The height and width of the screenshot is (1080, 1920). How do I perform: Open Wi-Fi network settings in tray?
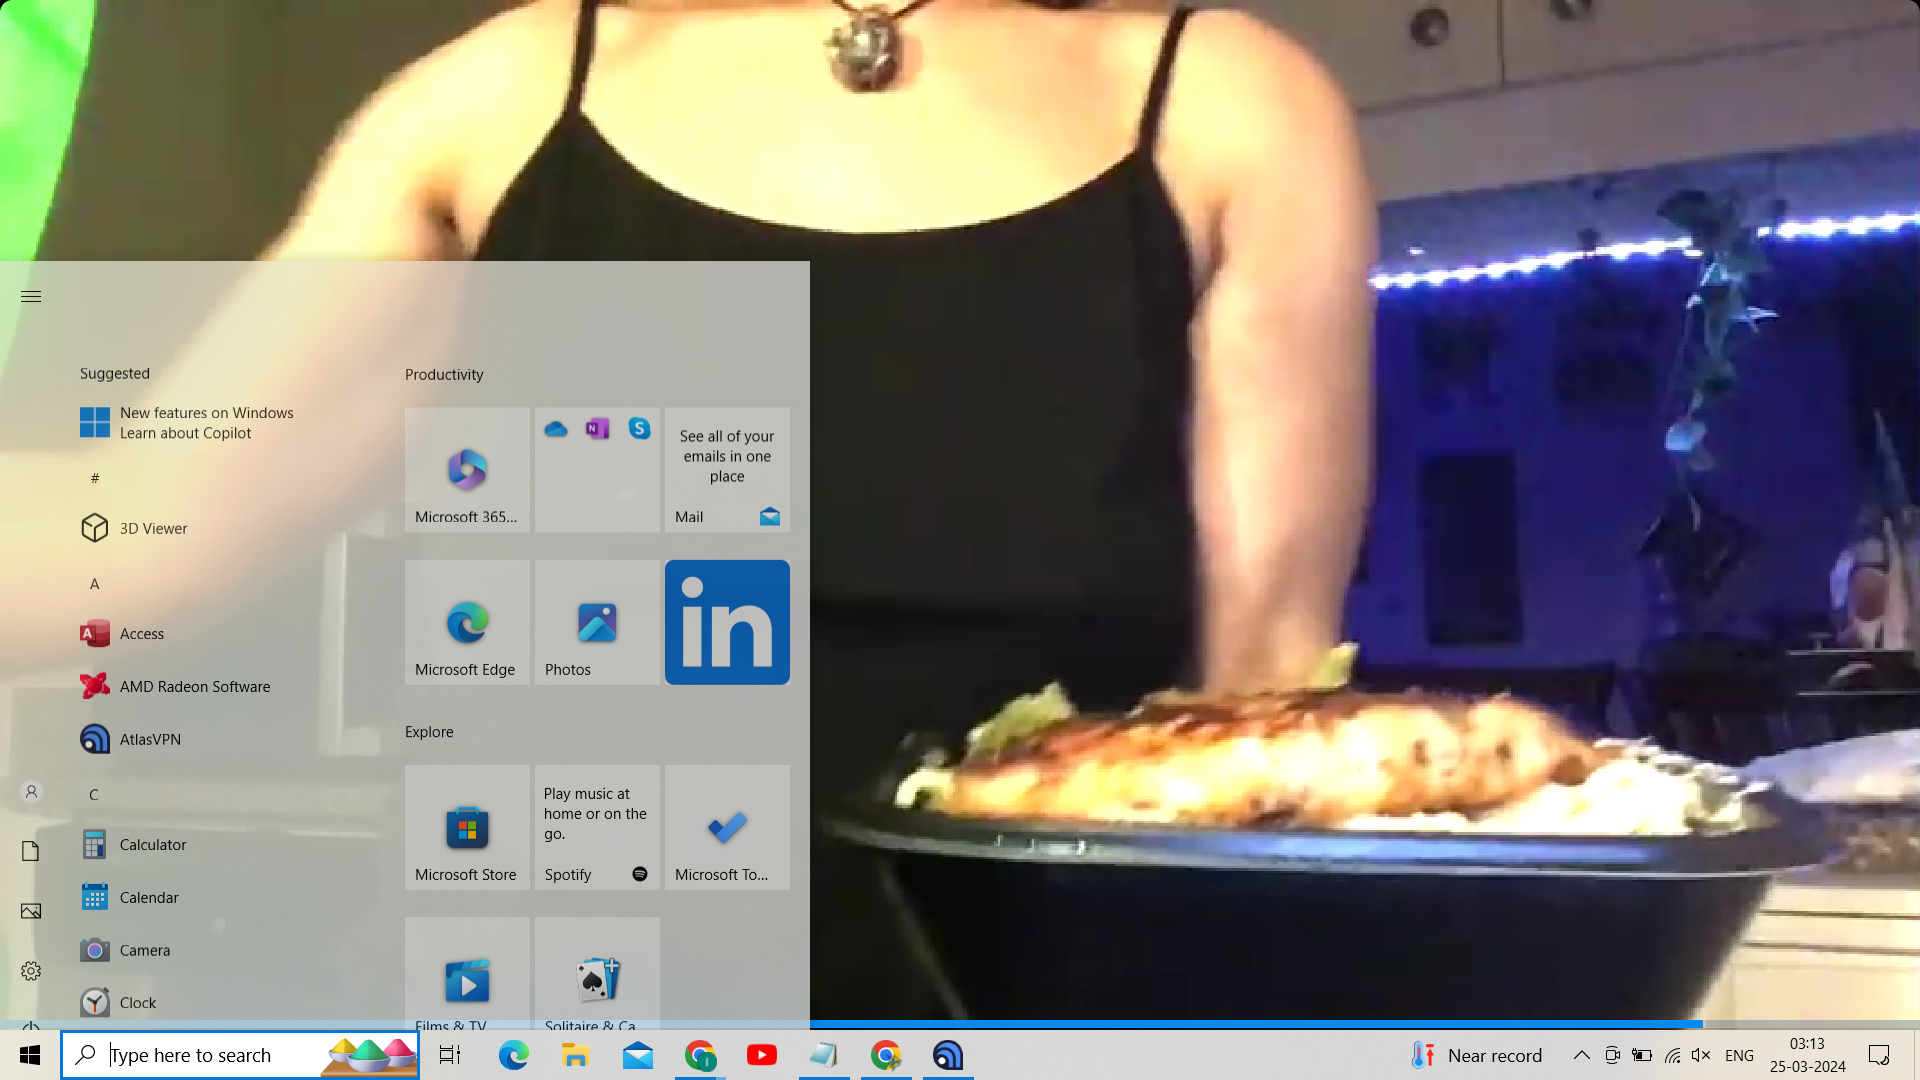[x=1672, y=1055]
